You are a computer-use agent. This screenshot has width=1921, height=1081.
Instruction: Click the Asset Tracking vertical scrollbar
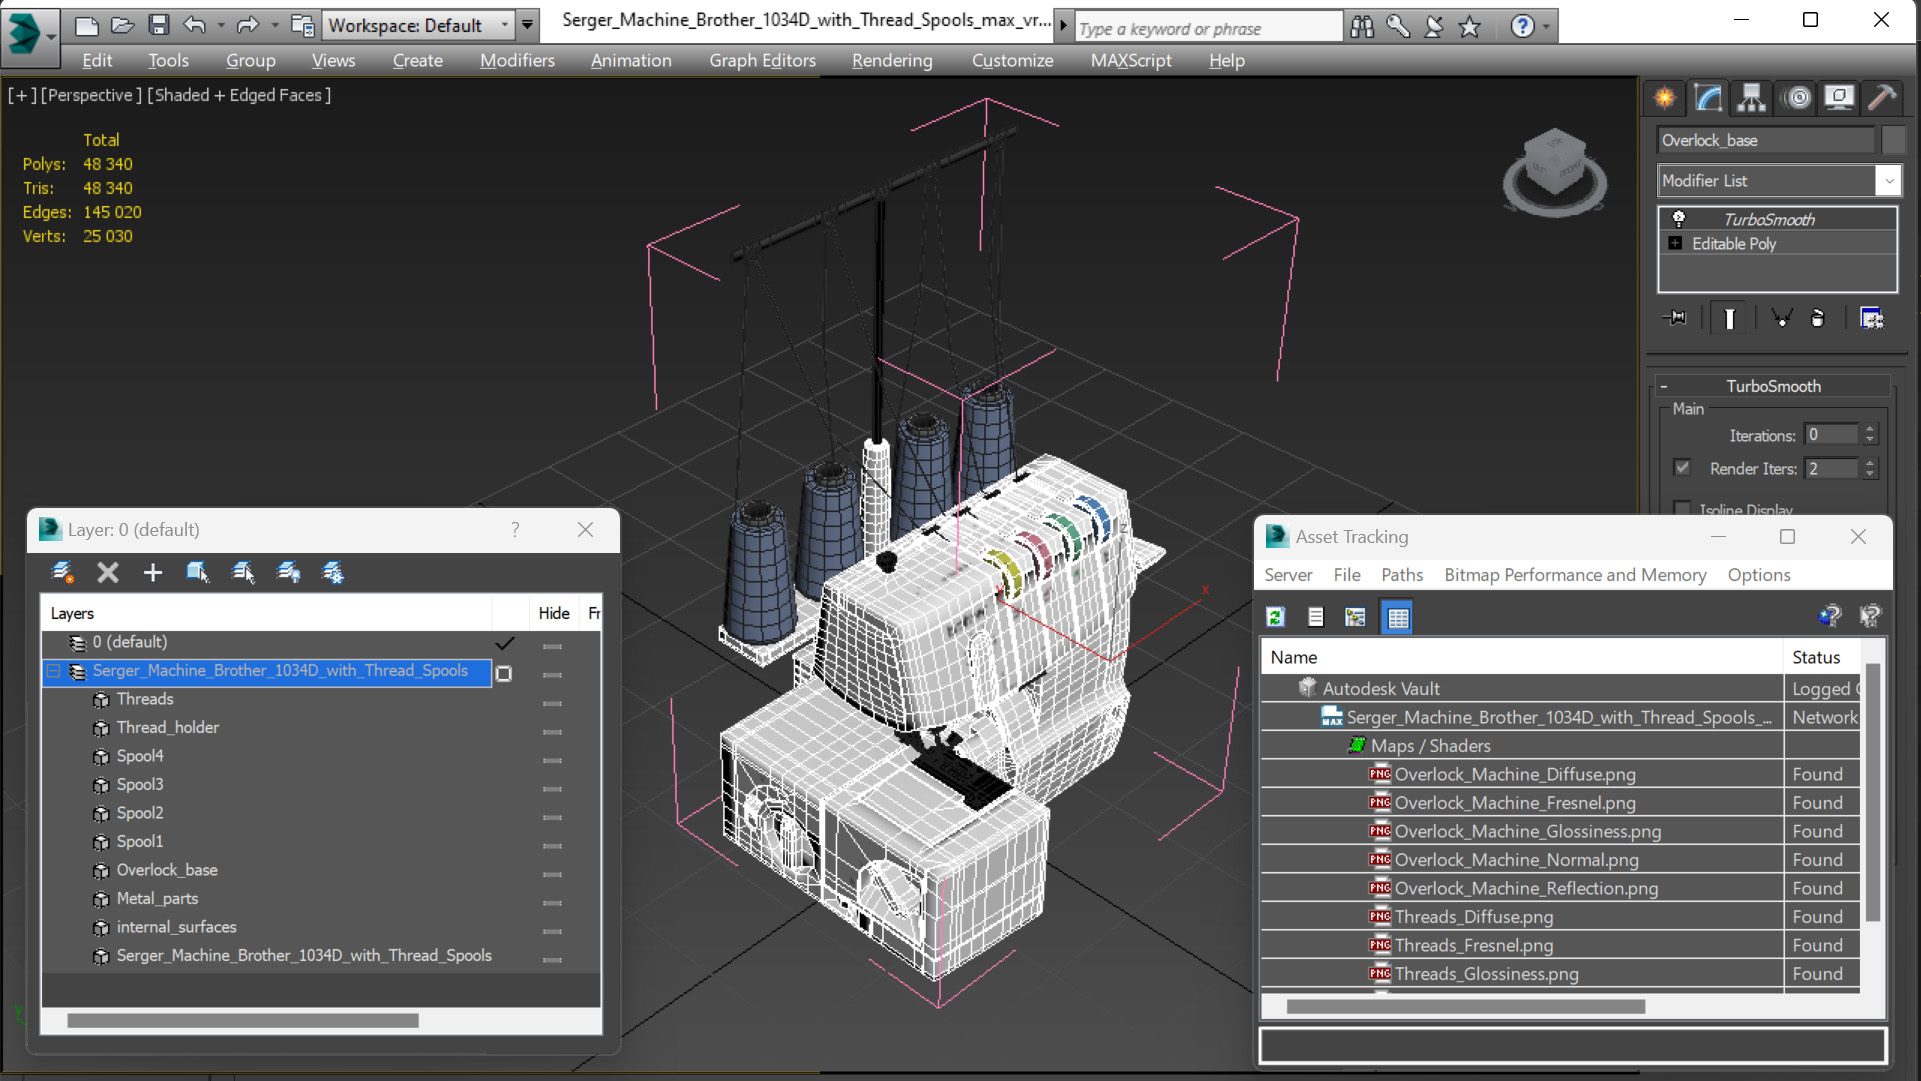tap(1873, 792)
